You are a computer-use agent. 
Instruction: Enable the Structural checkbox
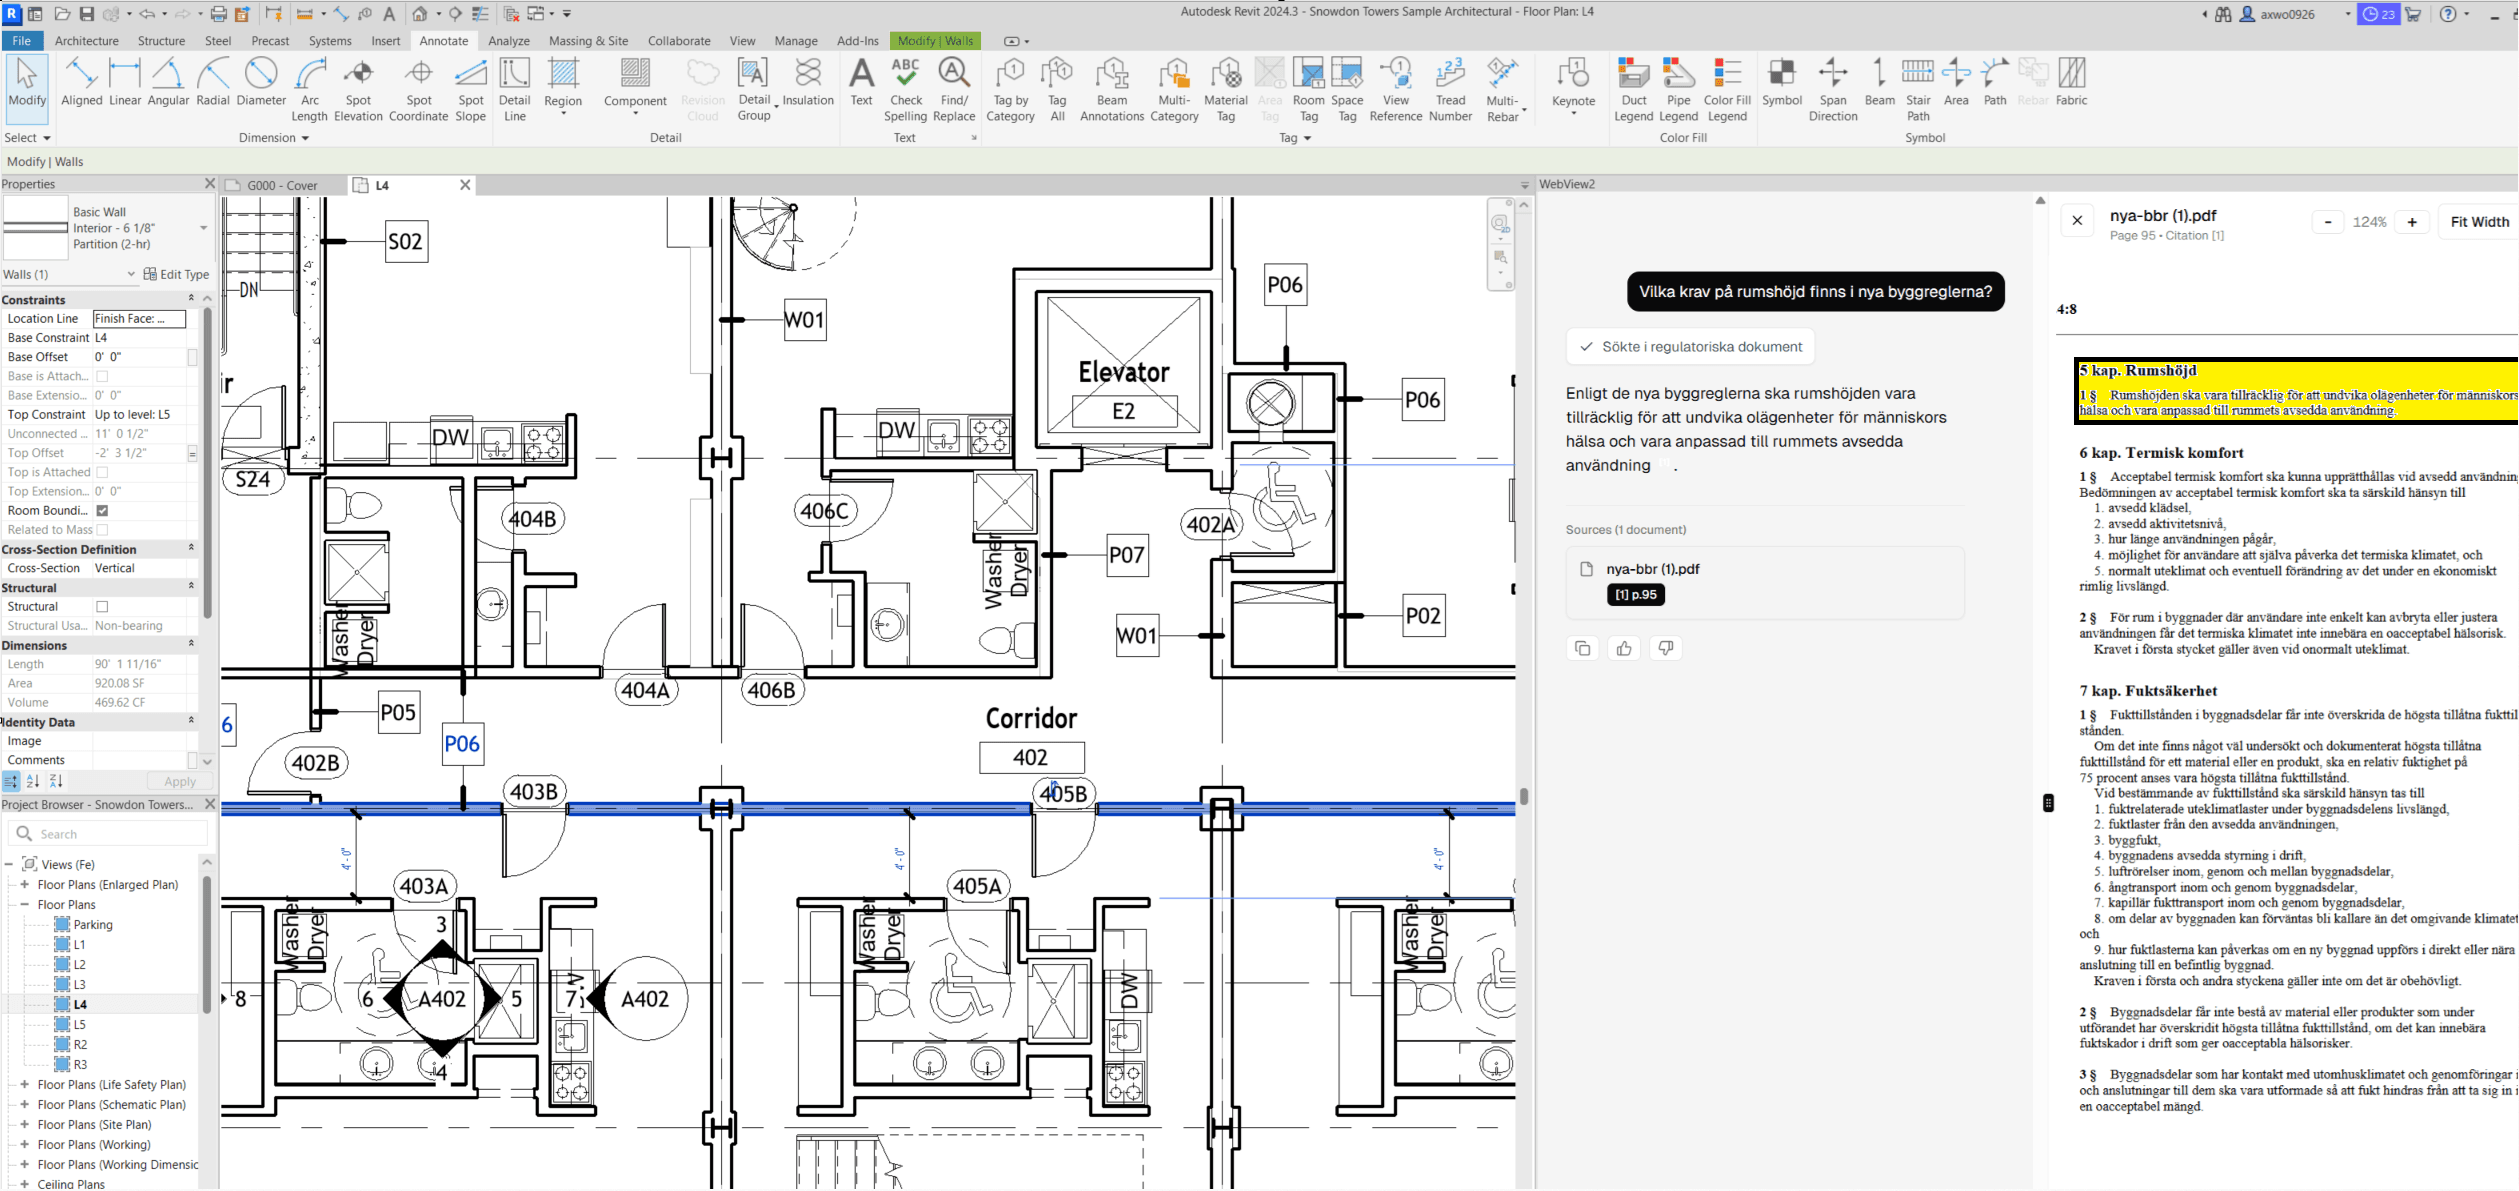point(102,607)
